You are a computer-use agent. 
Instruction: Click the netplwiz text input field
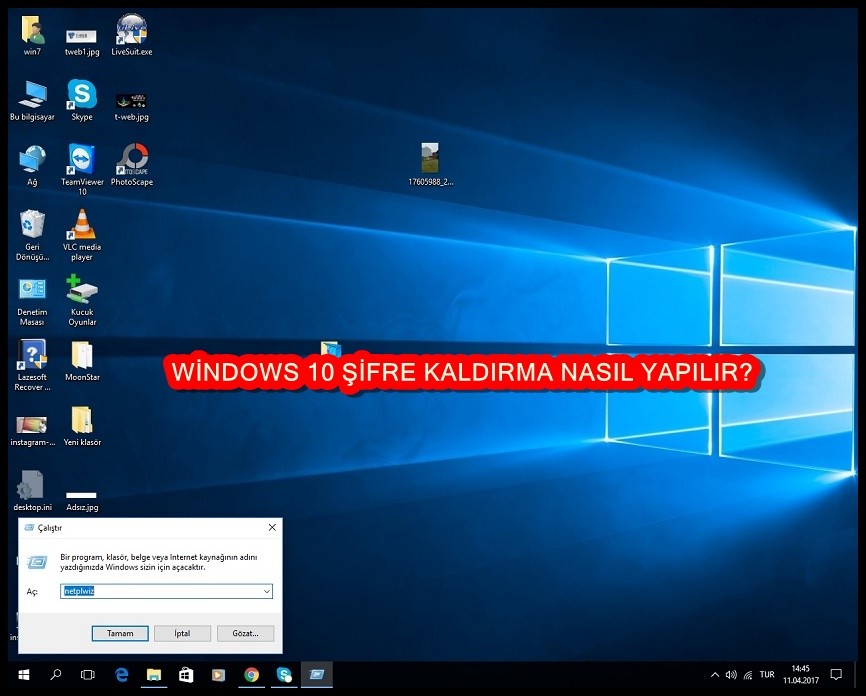coord(160,592)
